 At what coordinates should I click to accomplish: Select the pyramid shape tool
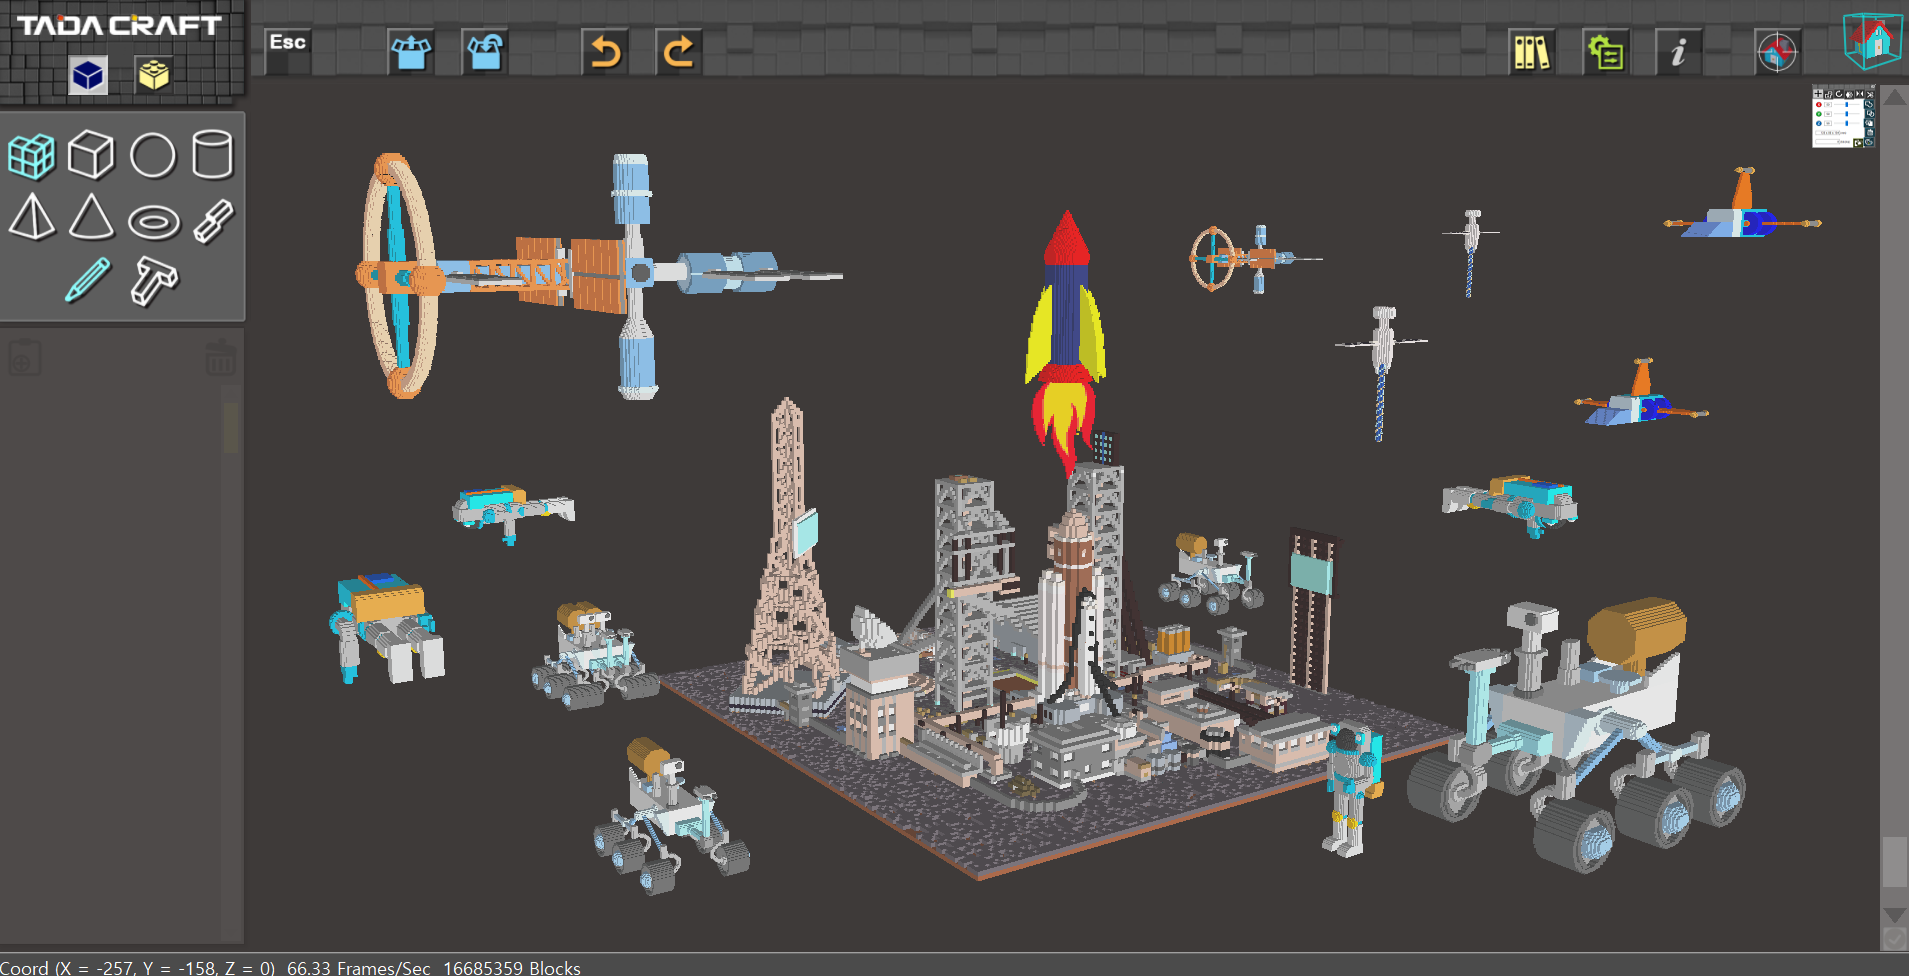click(32, 216)
